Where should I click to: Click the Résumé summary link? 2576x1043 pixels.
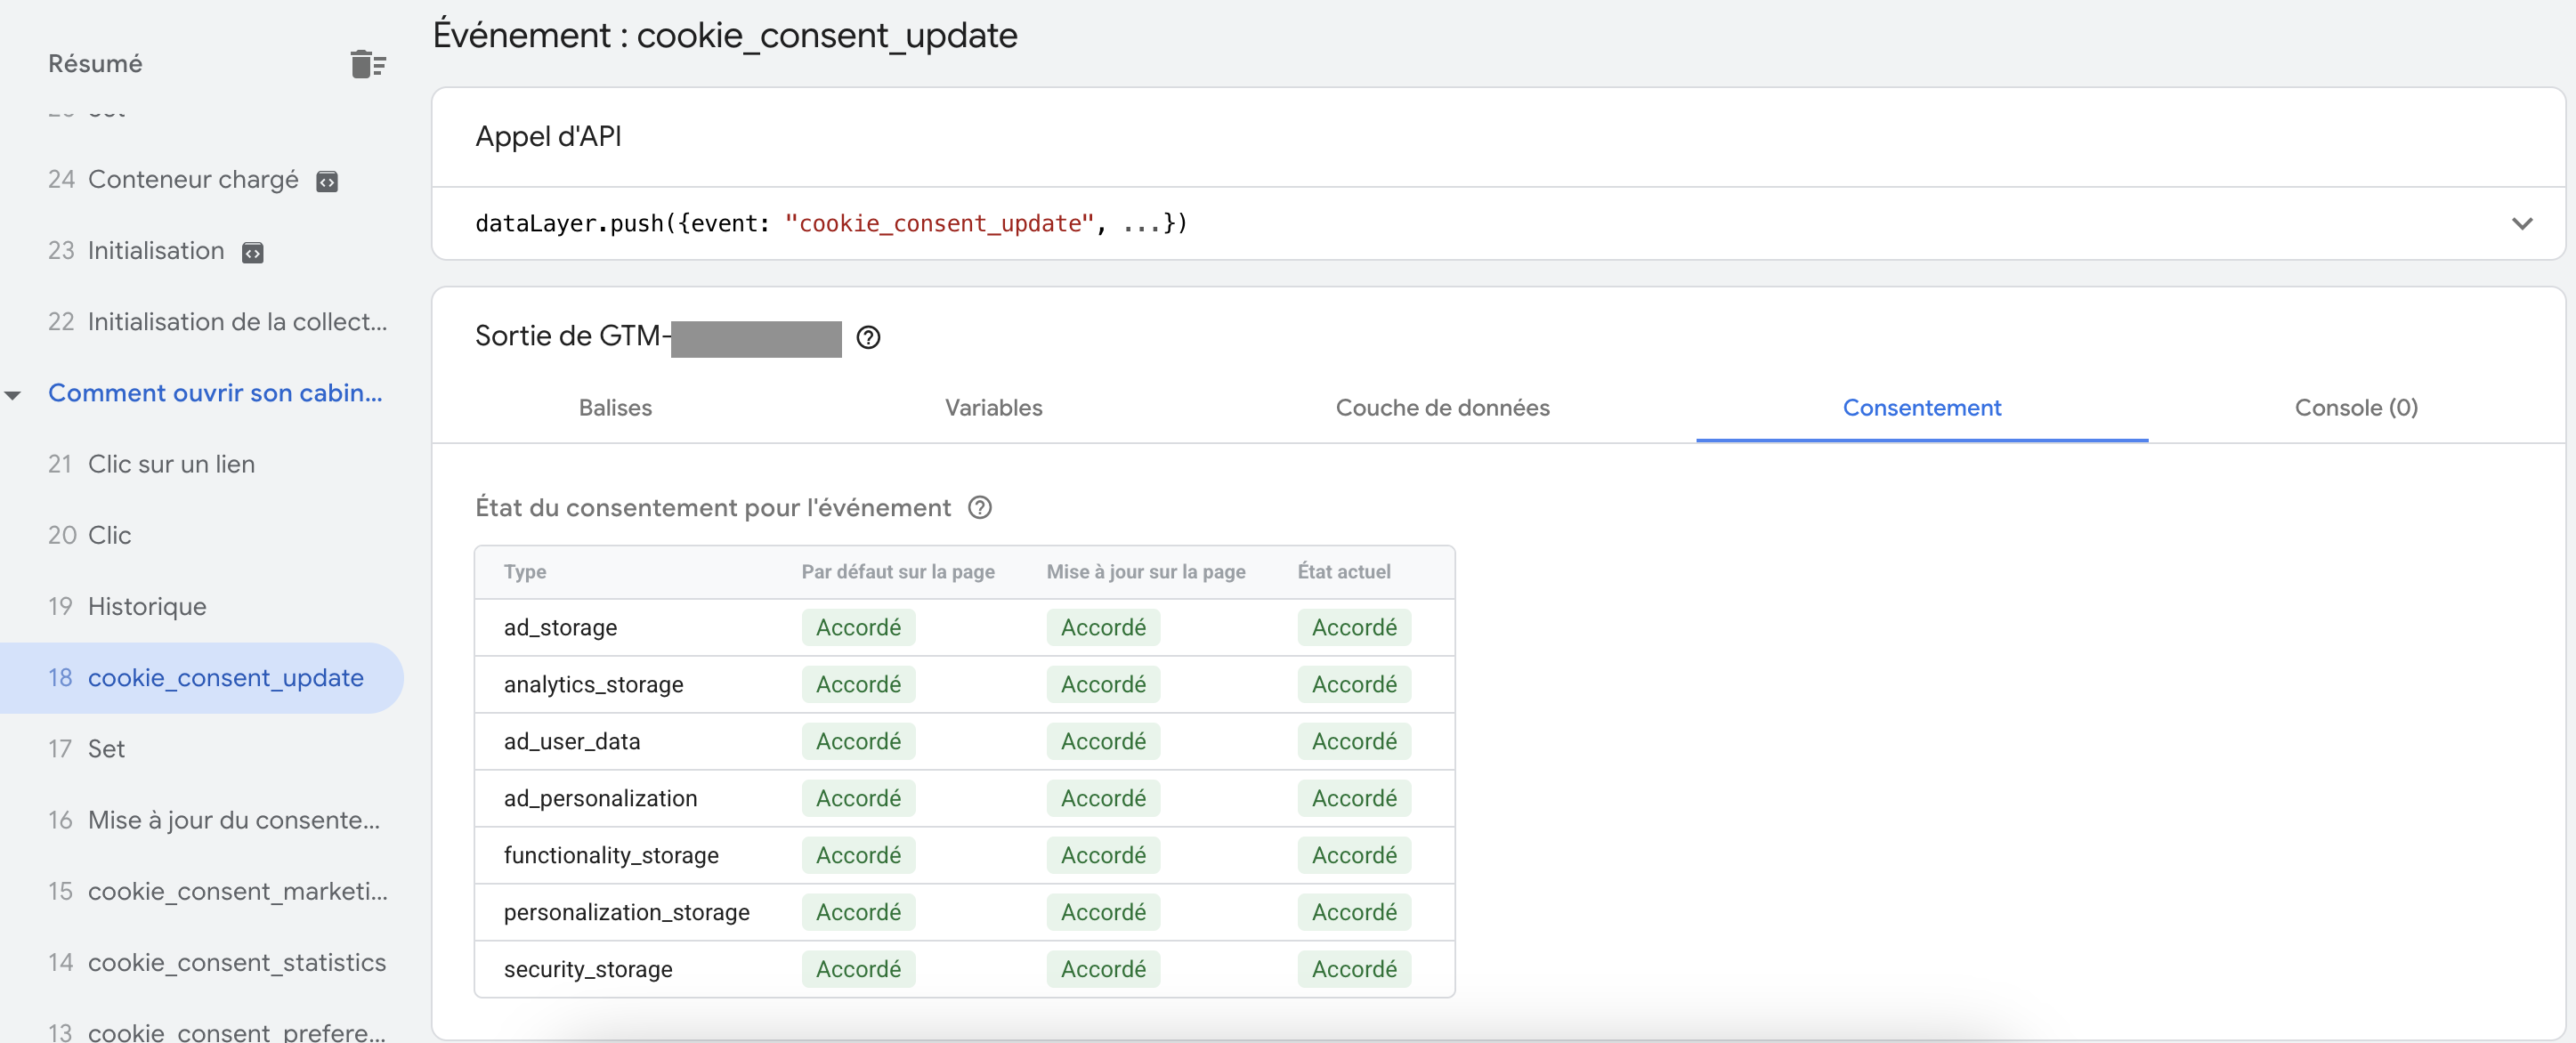point(95,64)
